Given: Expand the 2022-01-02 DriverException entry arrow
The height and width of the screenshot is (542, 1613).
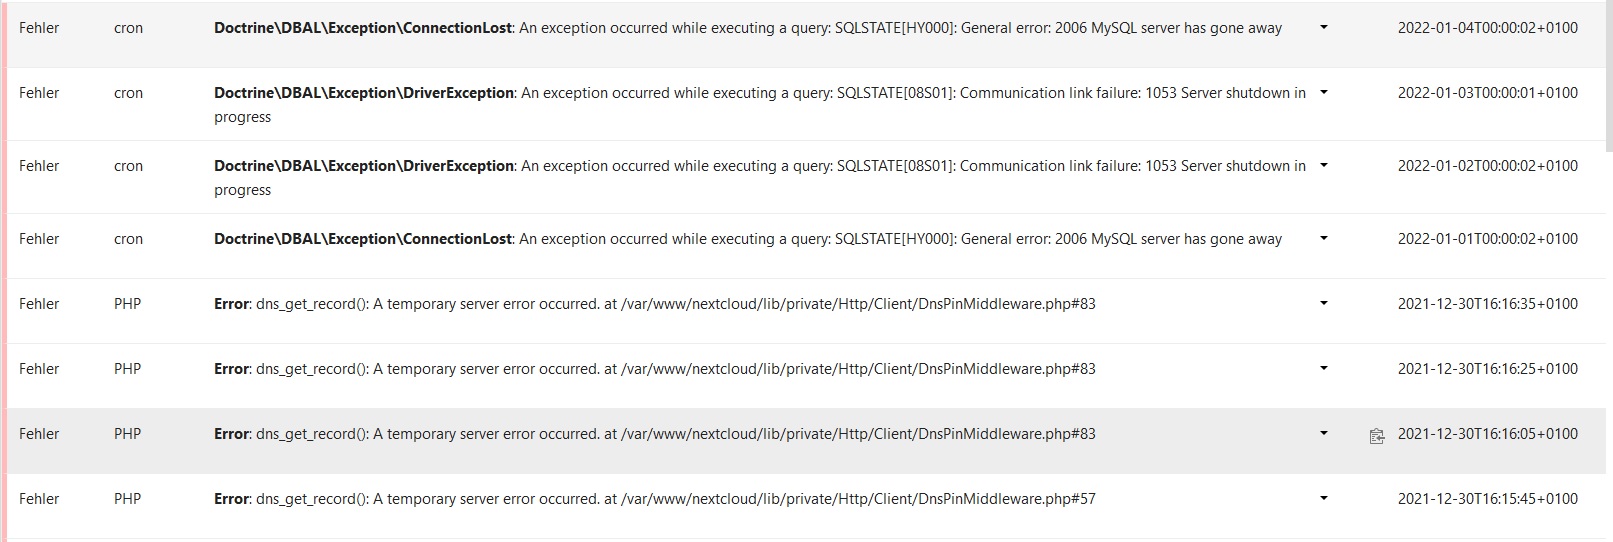Looking at the screenshot, I should (x=1324, y=165).
